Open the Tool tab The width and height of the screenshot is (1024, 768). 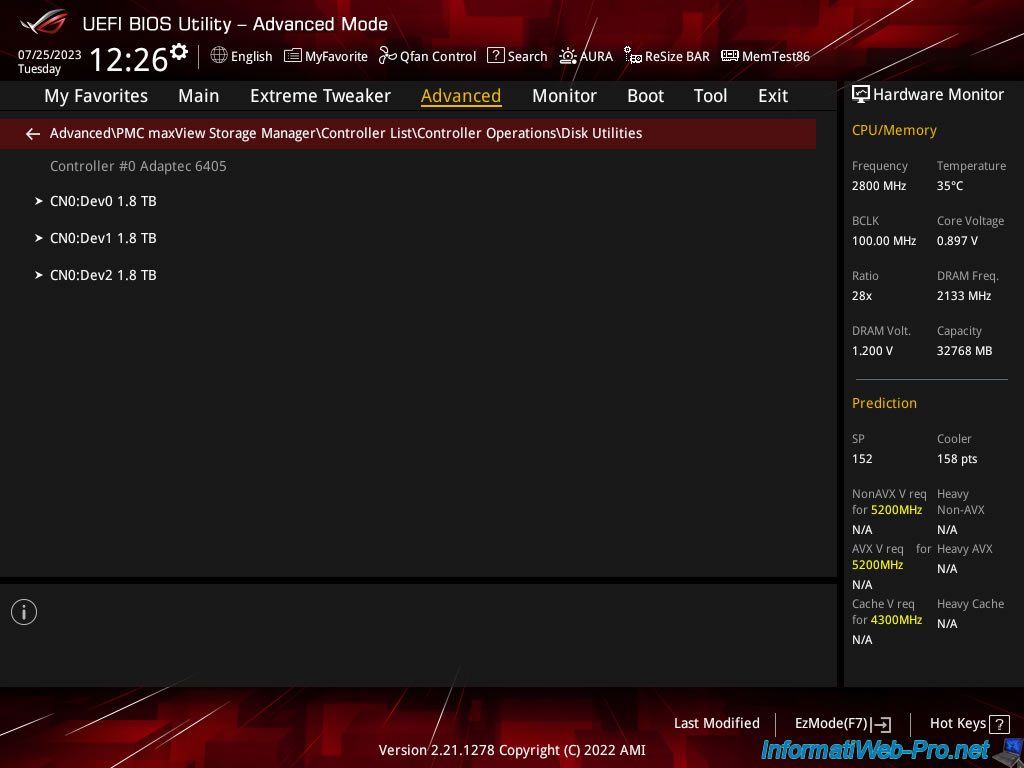(710, 96)
